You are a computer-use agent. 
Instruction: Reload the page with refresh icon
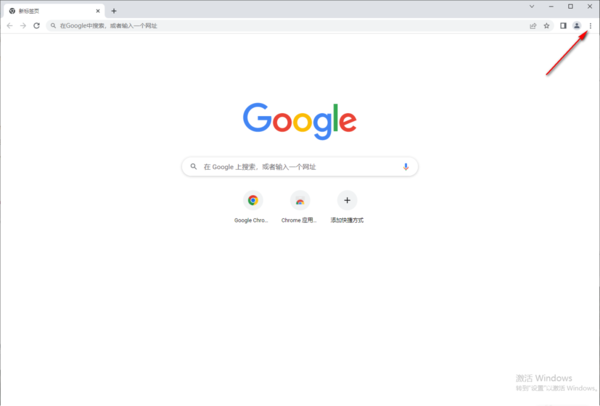(36, 26)
